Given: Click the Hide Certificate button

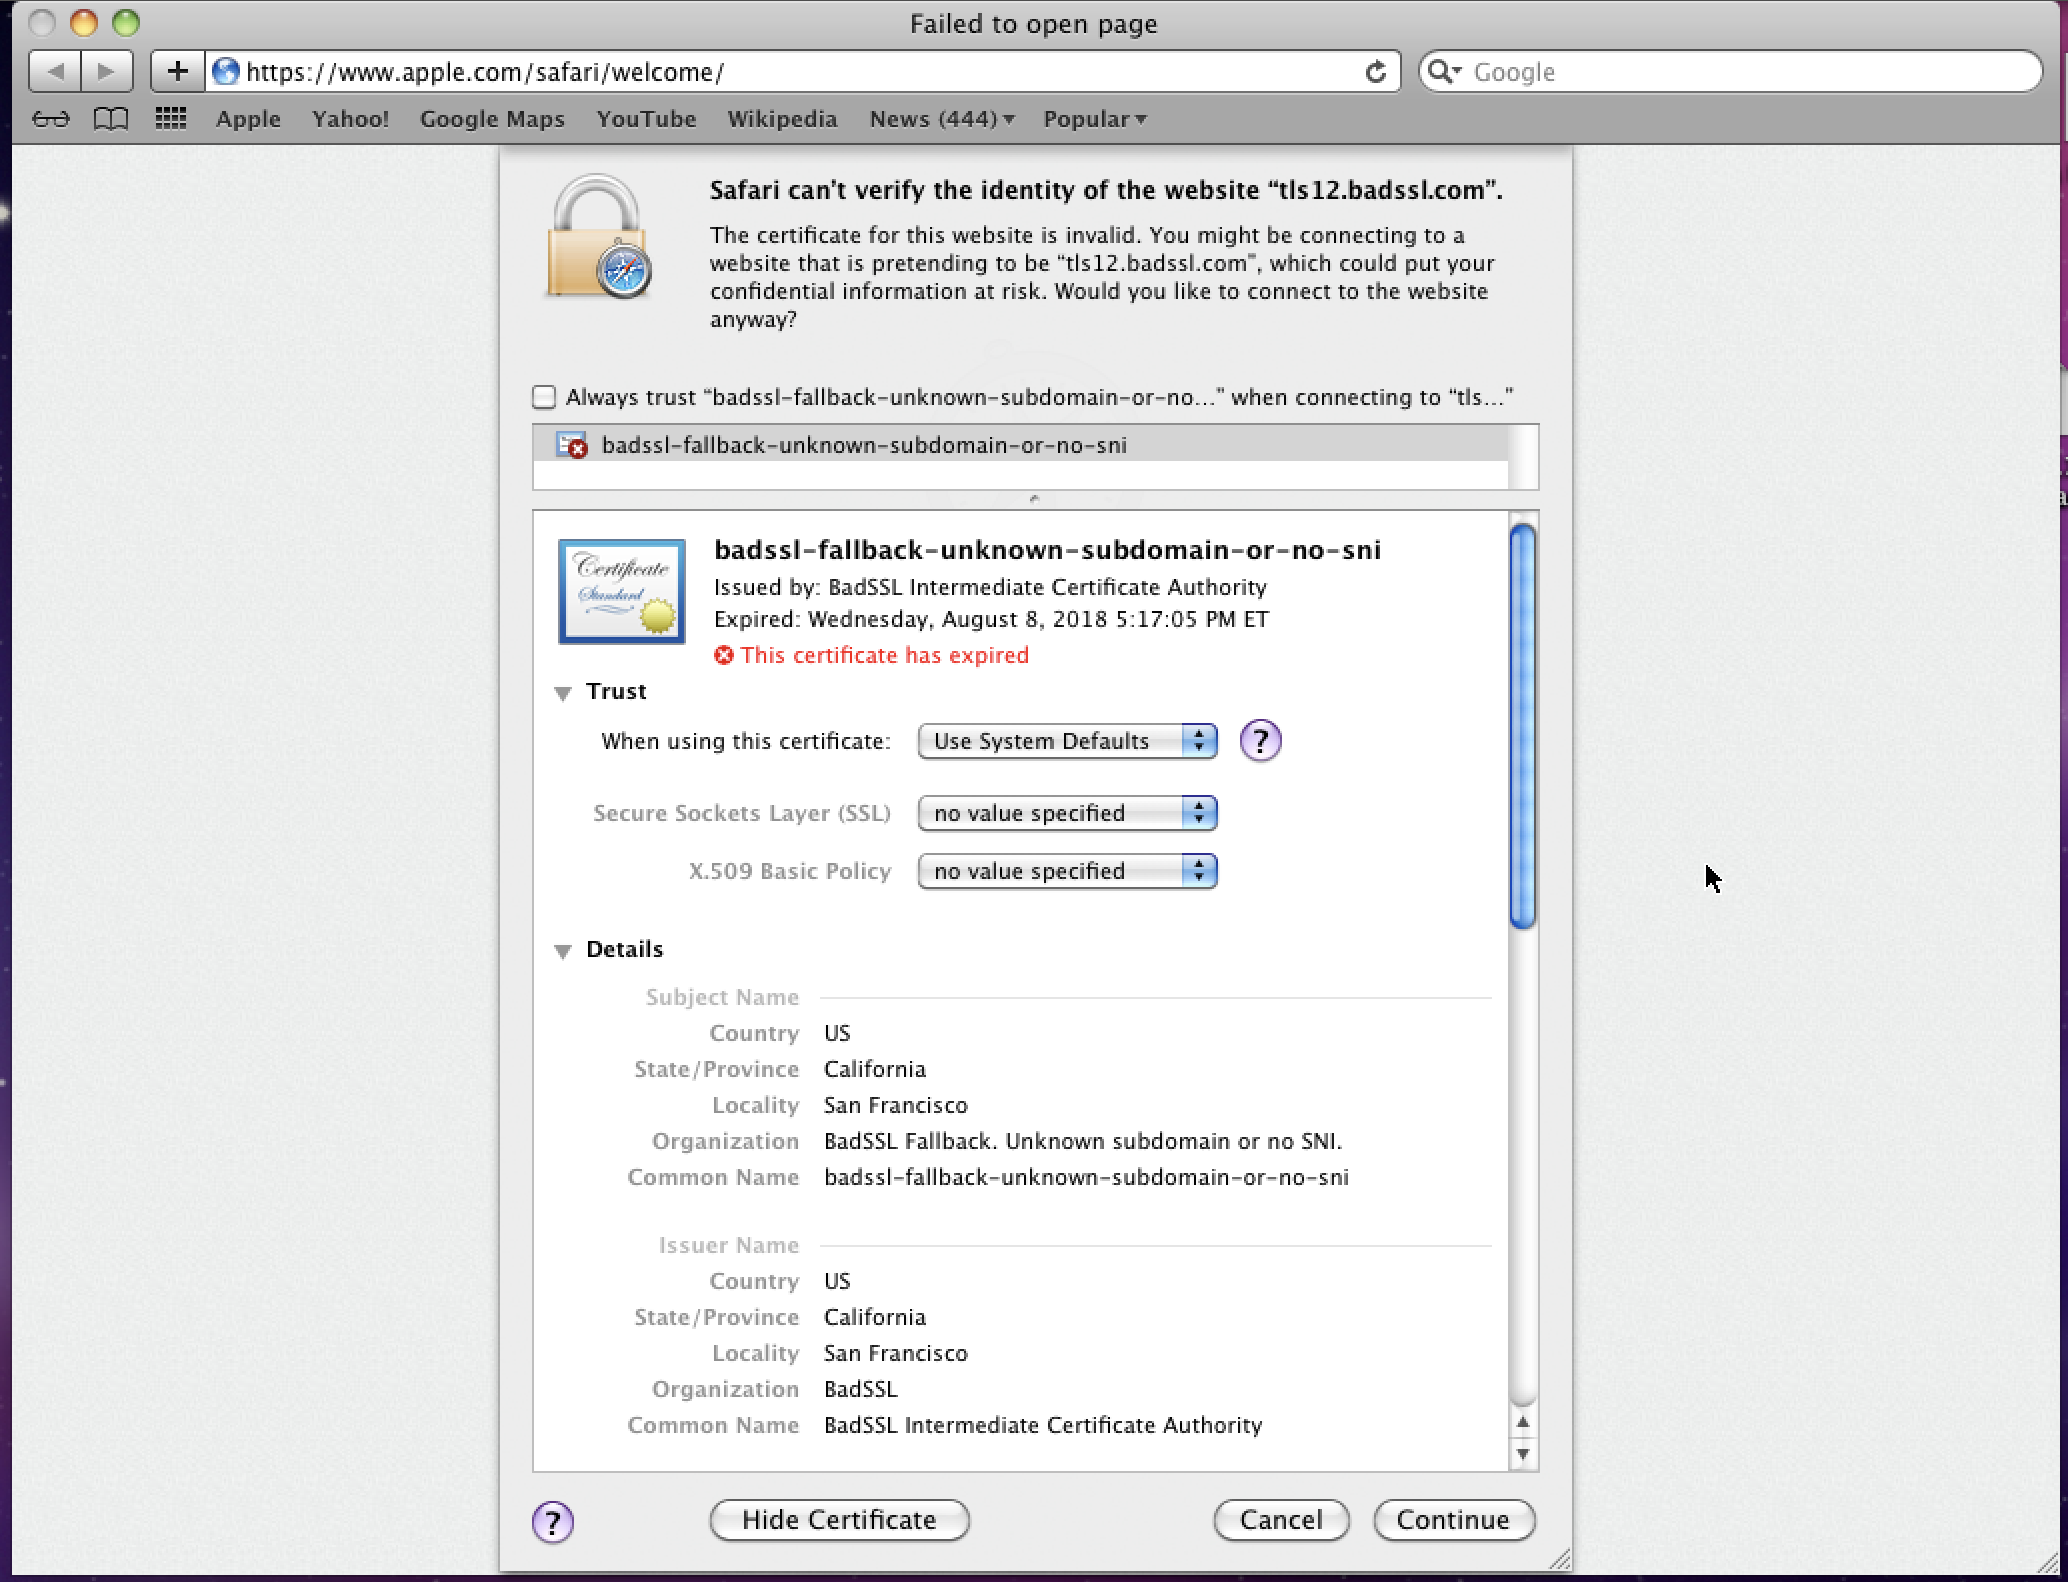Looking at the screenshot, I should (x=839, y=1520).
